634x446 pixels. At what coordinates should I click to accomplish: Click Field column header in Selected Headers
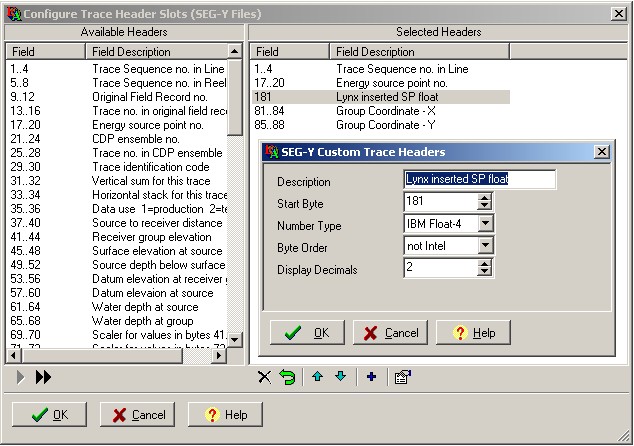[290, 52]
